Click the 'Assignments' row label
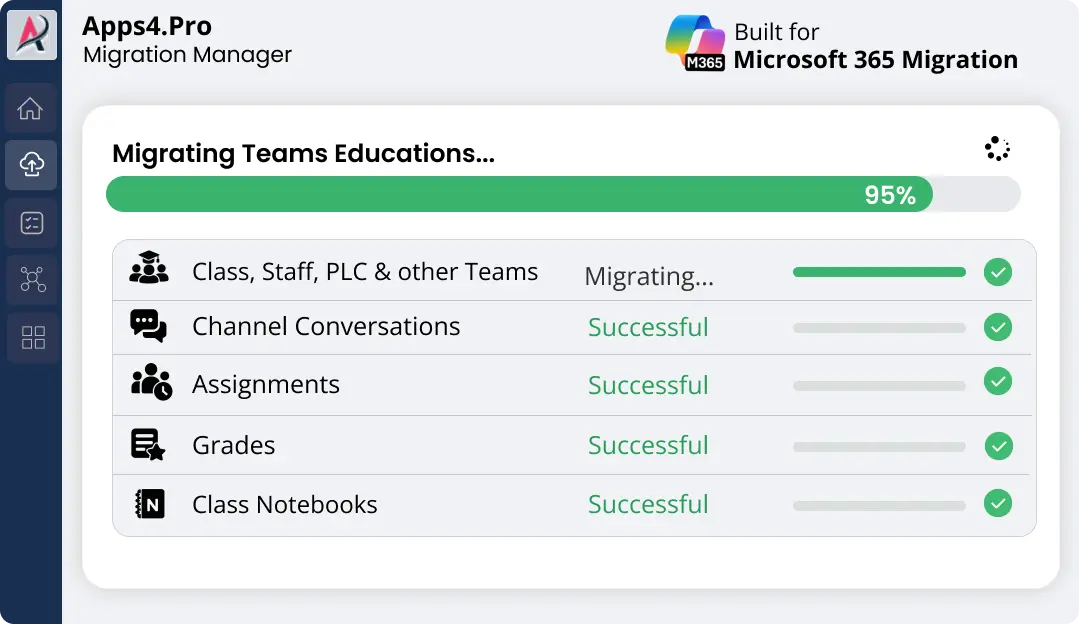The height and width of the screenshot is (624, 1079). (x=266, y=385)
